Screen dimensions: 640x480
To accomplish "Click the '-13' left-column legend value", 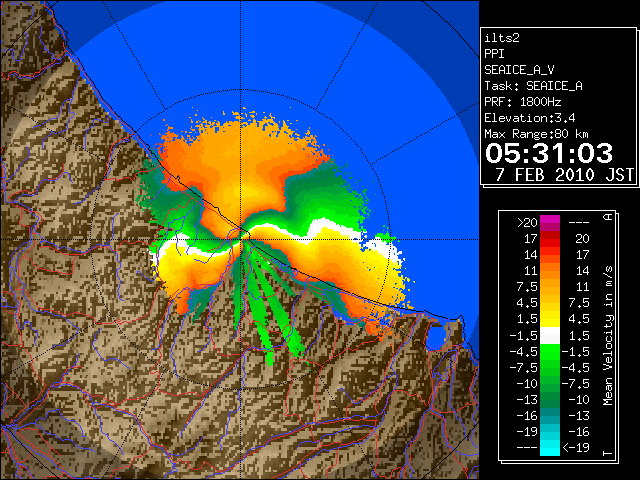I will [527, 400].
